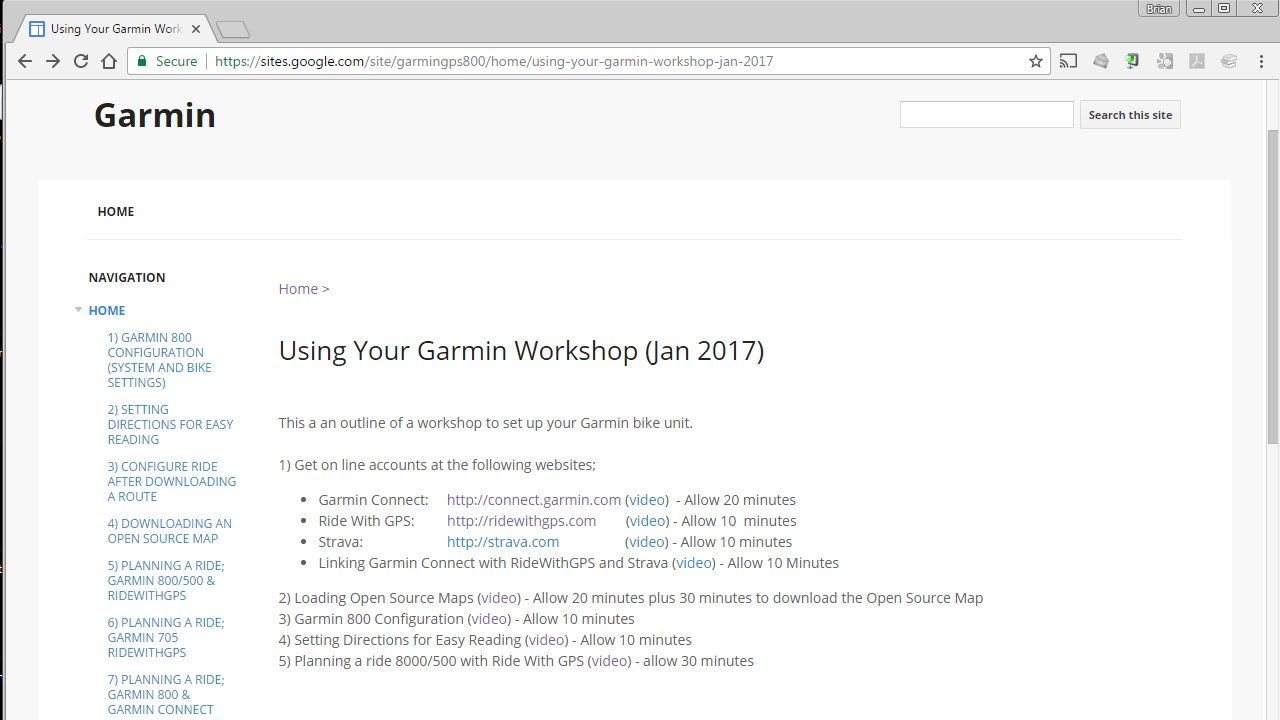Click the browser back navigation arrow
Screen dimensions: 1280x720
point(24,61)
